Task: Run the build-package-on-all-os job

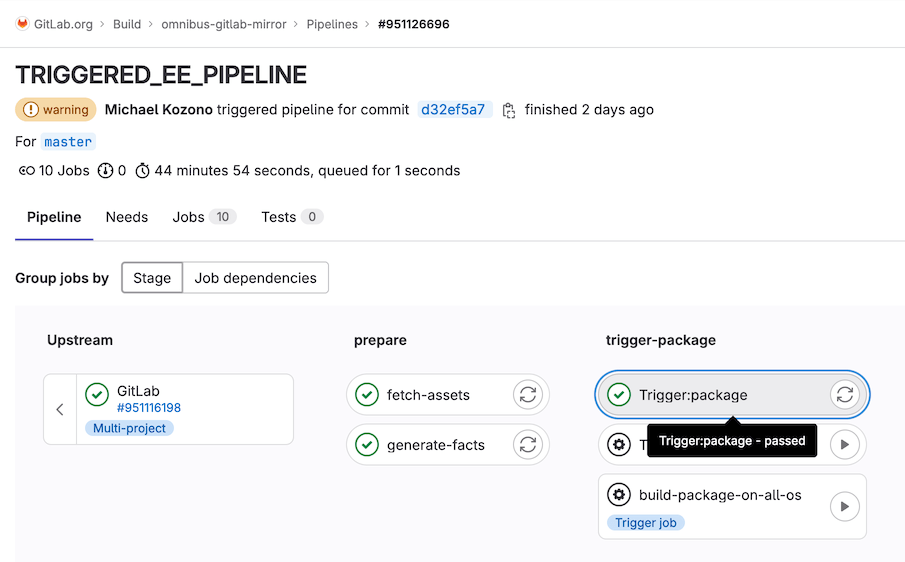Action: 845,507
